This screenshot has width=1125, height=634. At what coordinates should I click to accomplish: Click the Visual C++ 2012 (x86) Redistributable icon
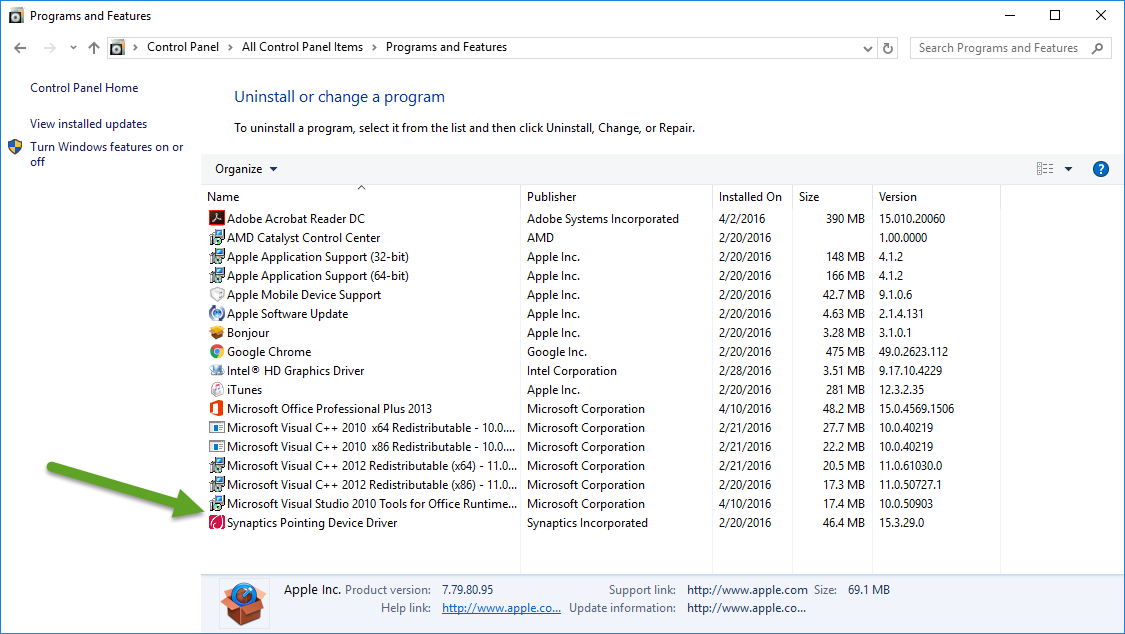(x=216, y=484)
